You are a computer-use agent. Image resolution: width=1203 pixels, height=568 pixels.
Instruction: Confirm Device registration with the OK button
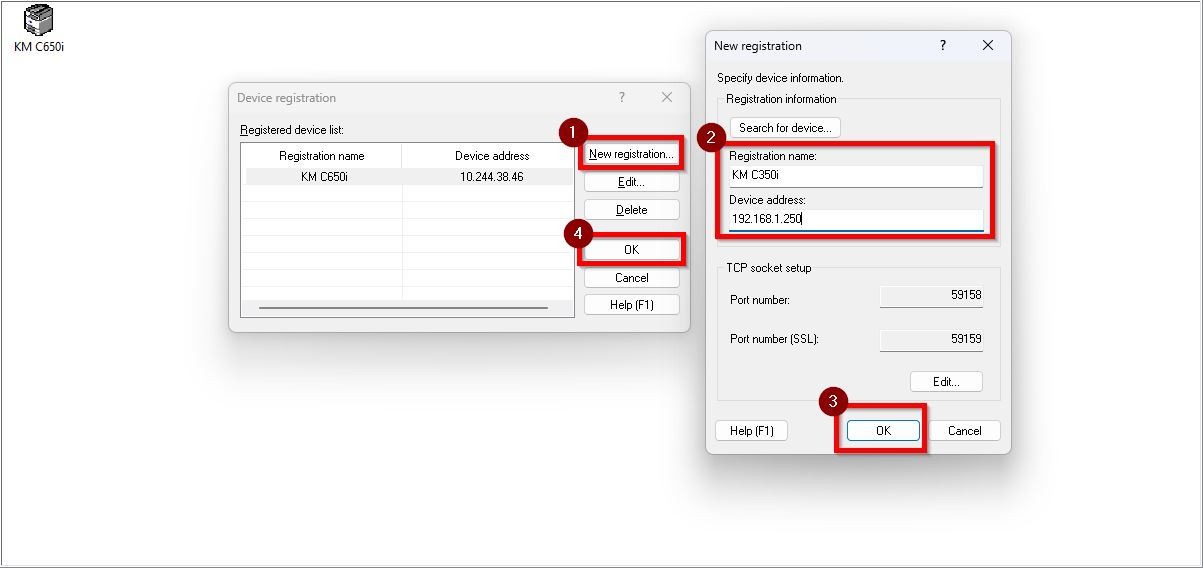click(x=631, y=250)
